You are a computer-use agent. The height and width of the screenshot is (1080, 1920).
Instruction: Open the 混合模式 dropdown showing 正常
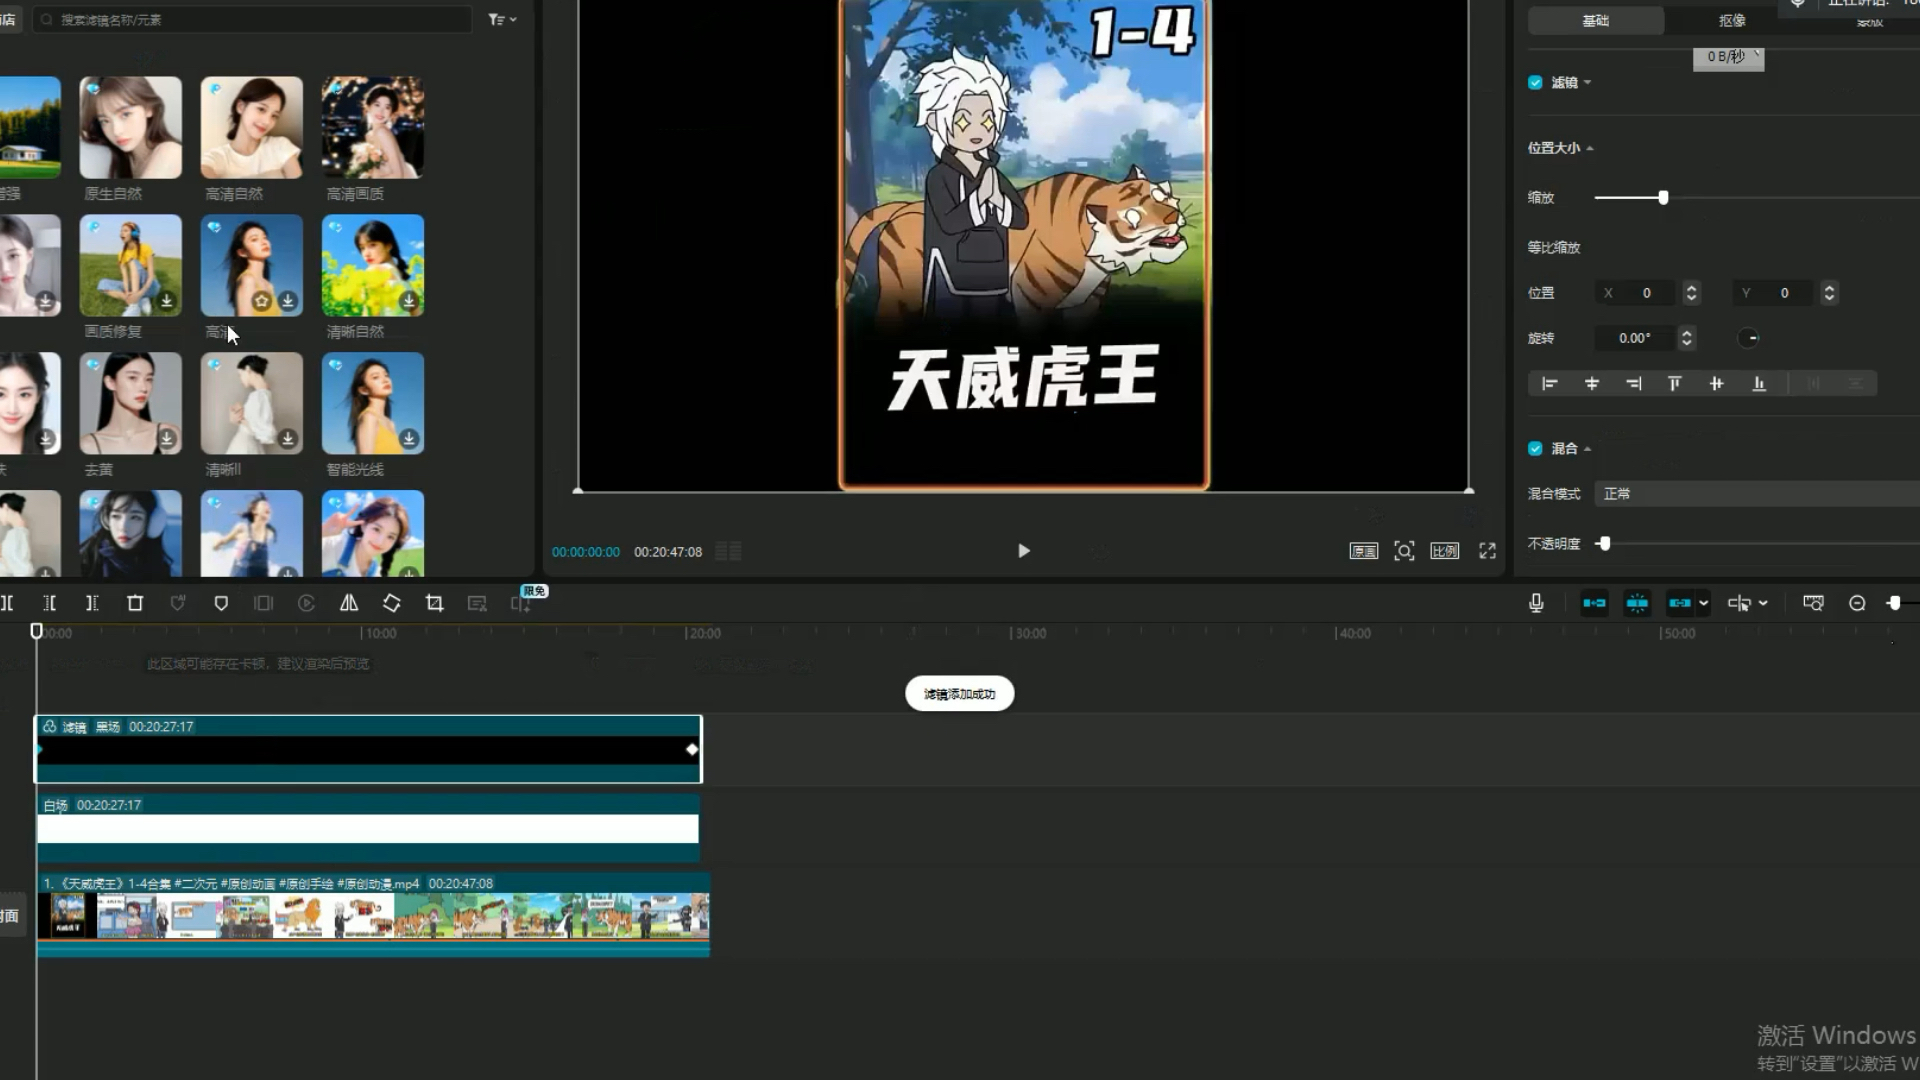point(1757,494)
